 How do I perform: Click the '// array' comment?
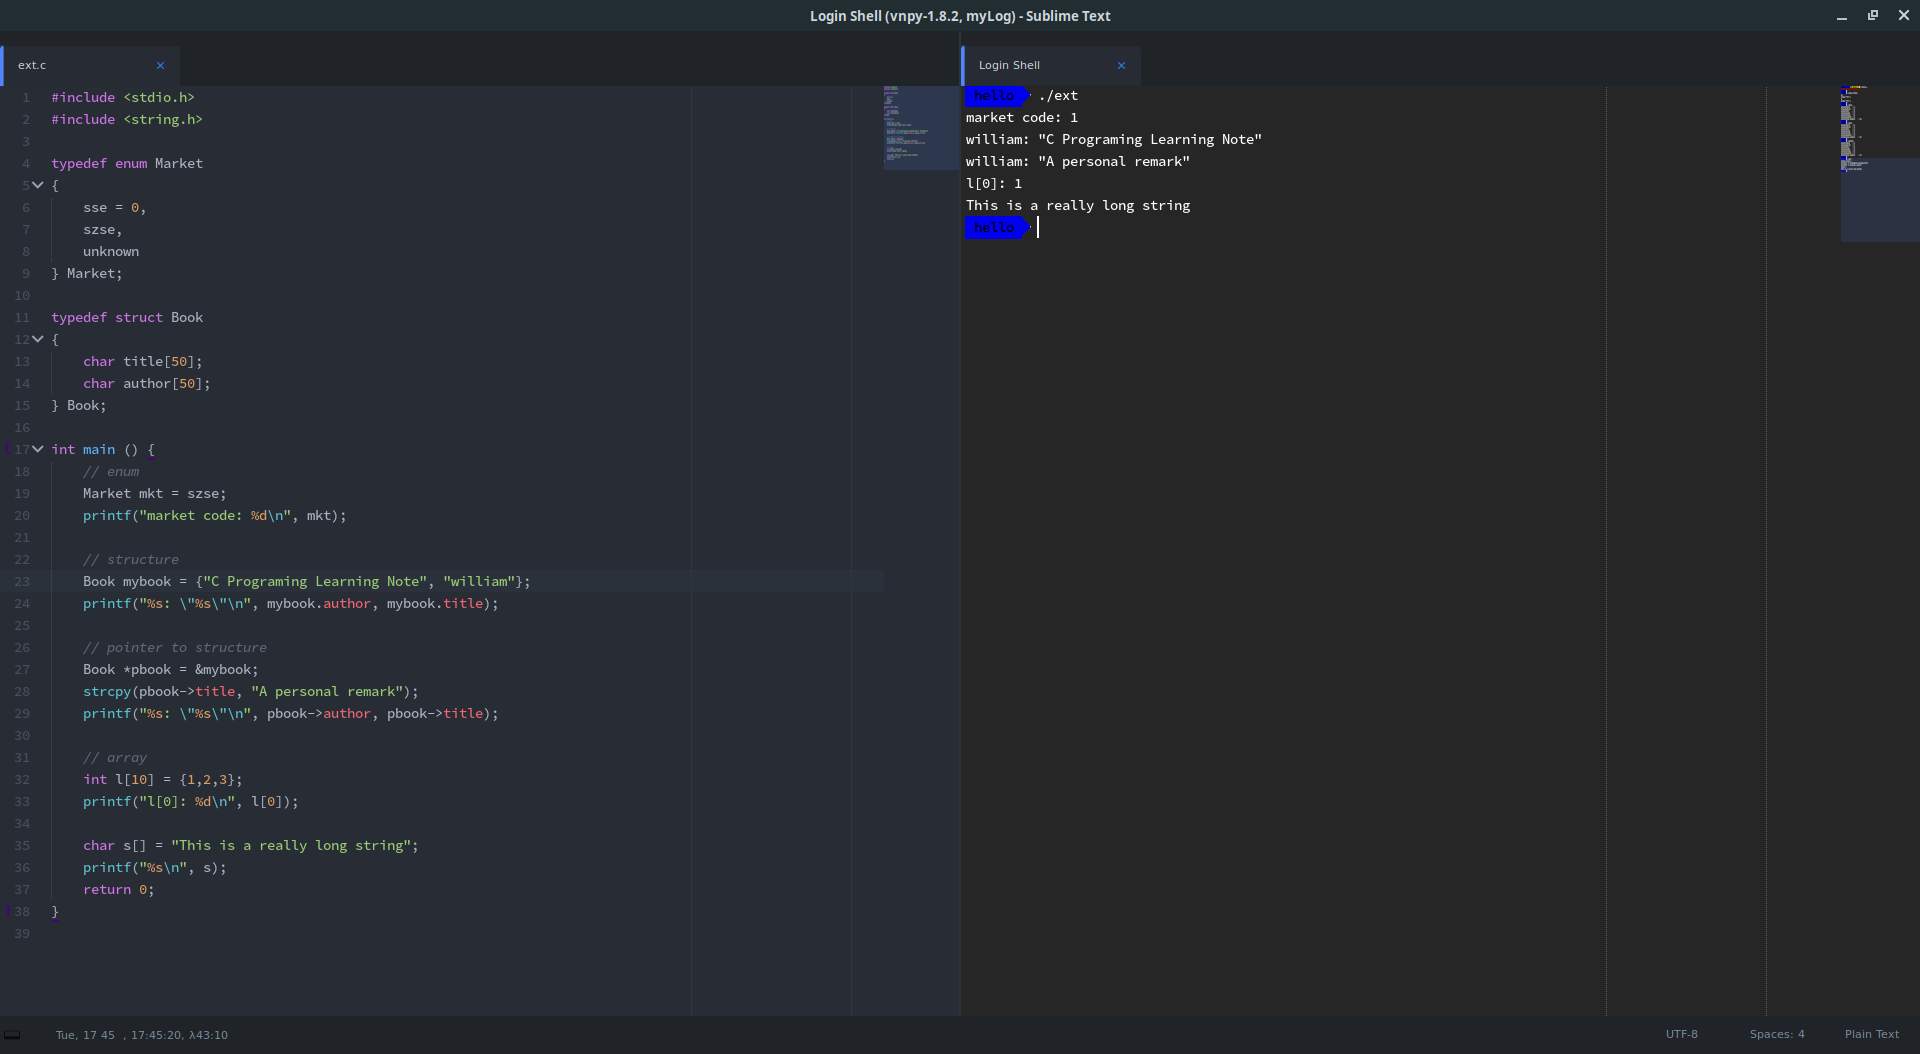tap(115, 757)
